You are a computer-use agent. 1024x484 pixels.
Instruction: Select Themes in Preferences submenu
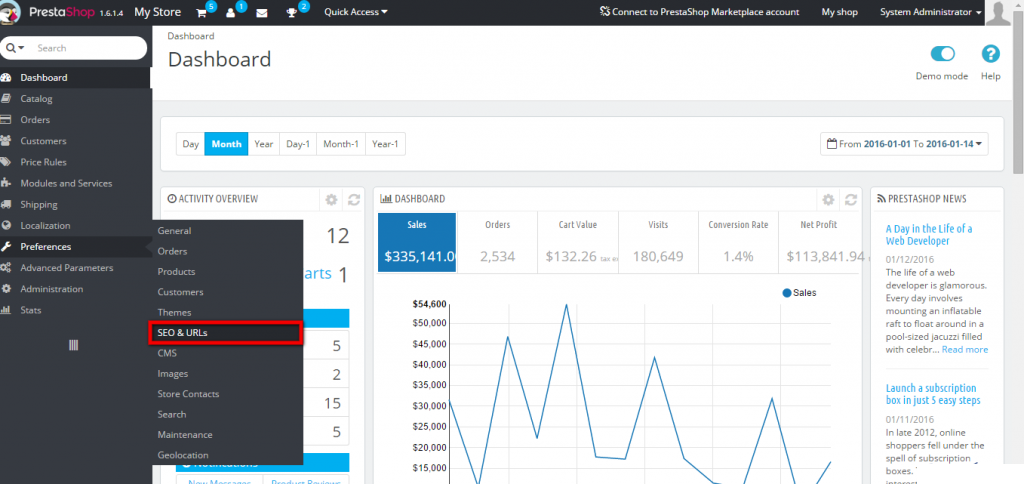point(174,312)
